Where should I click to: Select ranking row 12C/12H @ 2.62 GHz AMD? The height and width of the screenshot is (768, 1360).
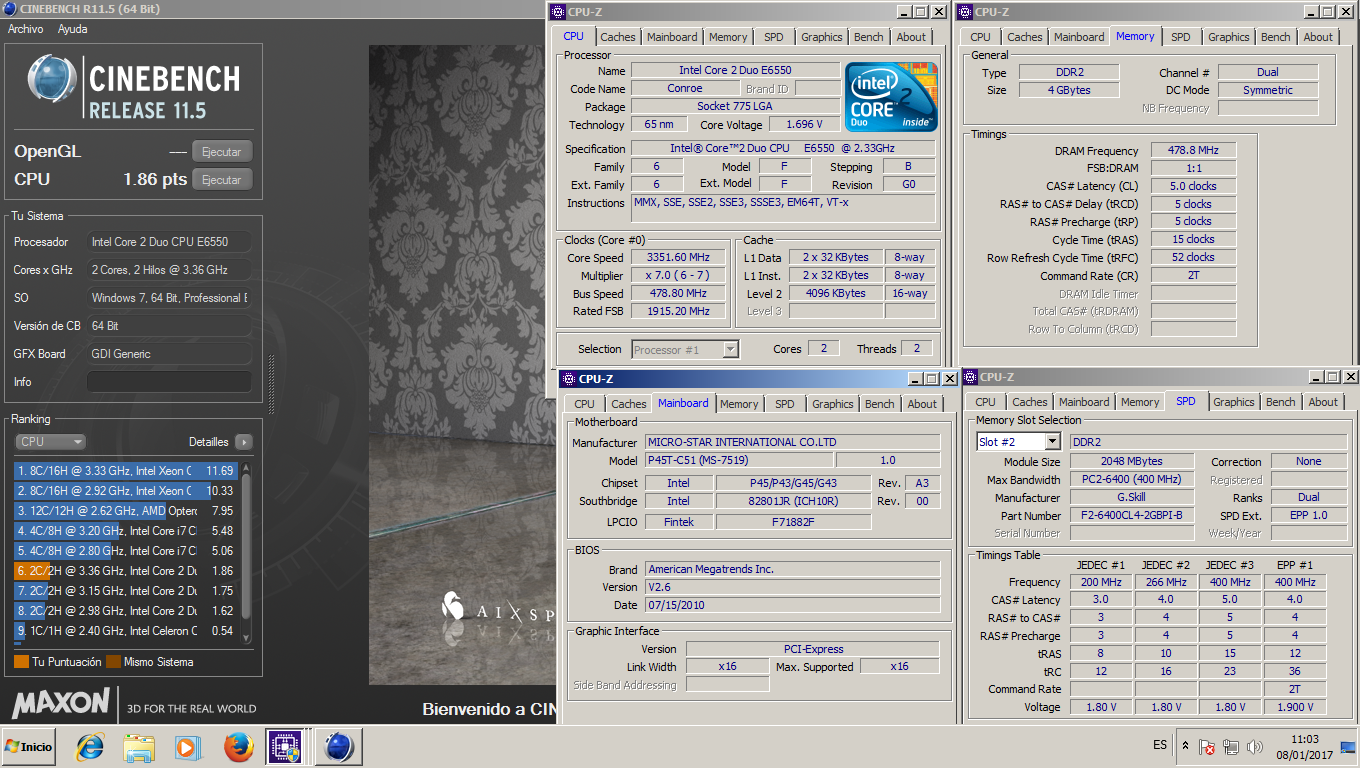124,511
